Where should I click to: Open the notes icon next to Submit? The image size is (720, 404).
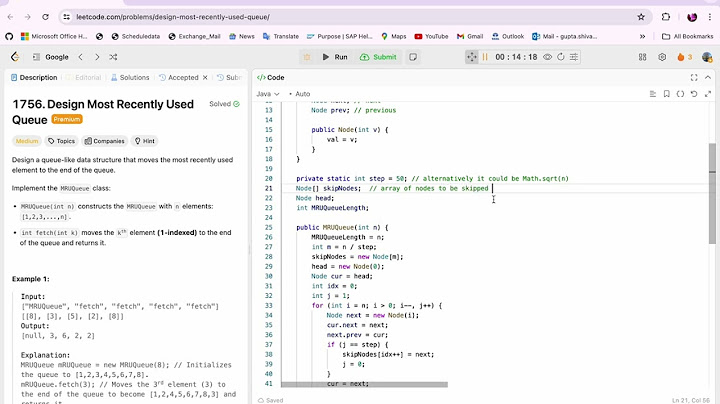tap(413, 57)
